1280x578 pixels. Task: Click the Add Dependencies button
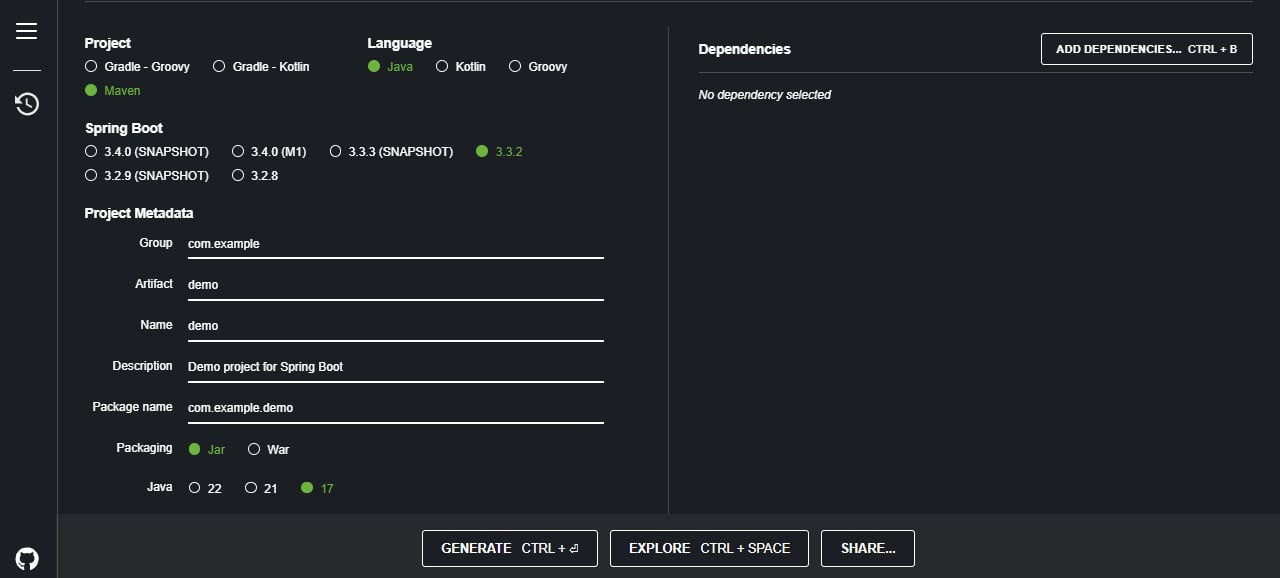[x=1146, y=49]
